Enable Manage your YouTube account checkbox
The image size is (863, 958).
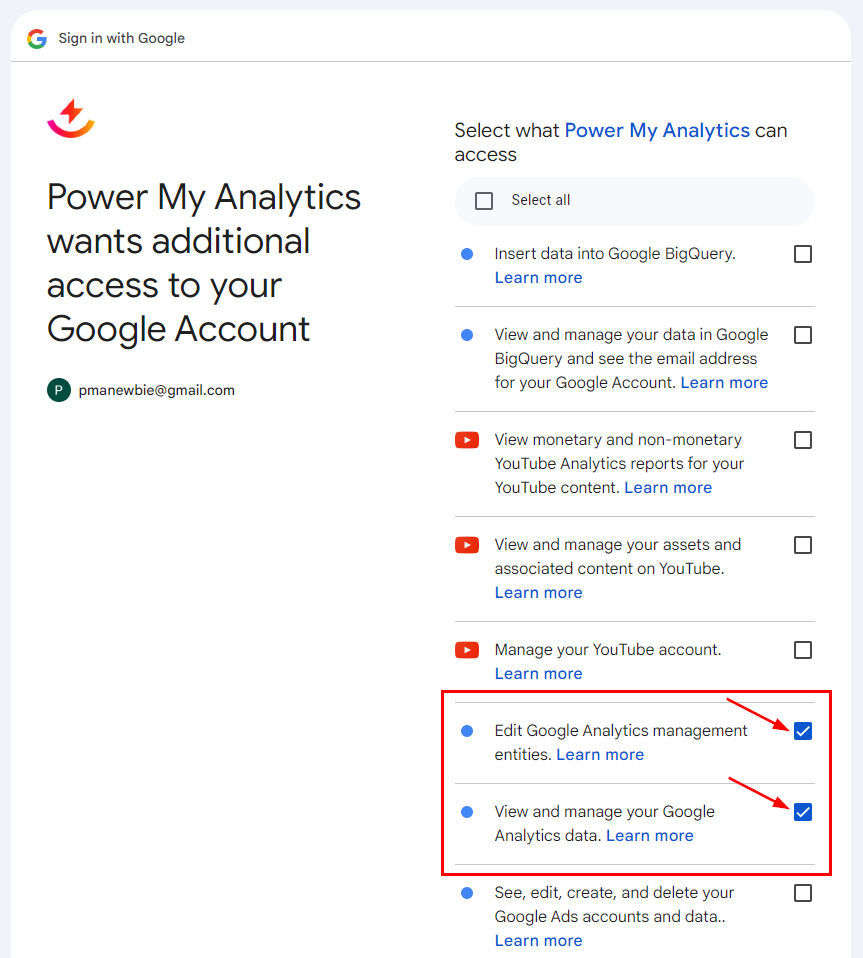click(802, 650)
